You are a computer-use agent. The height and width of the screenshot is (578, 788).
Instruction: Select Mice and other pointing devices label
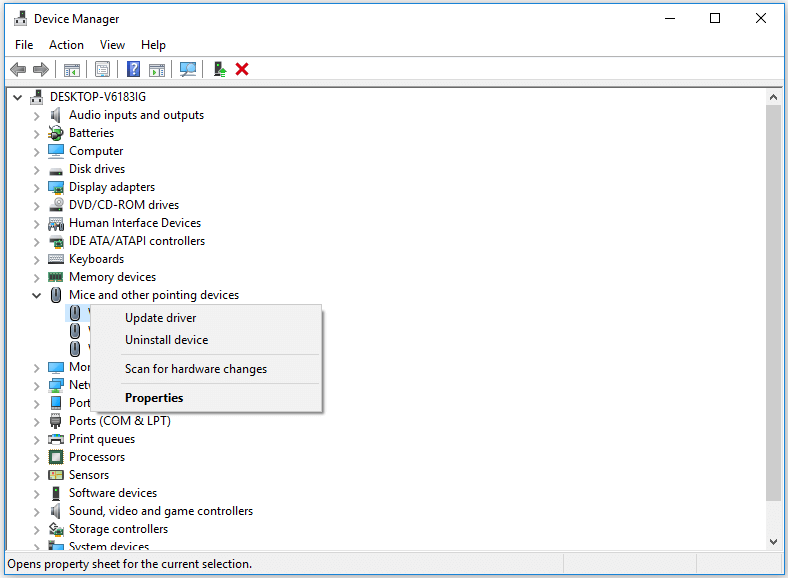(154, 295)
